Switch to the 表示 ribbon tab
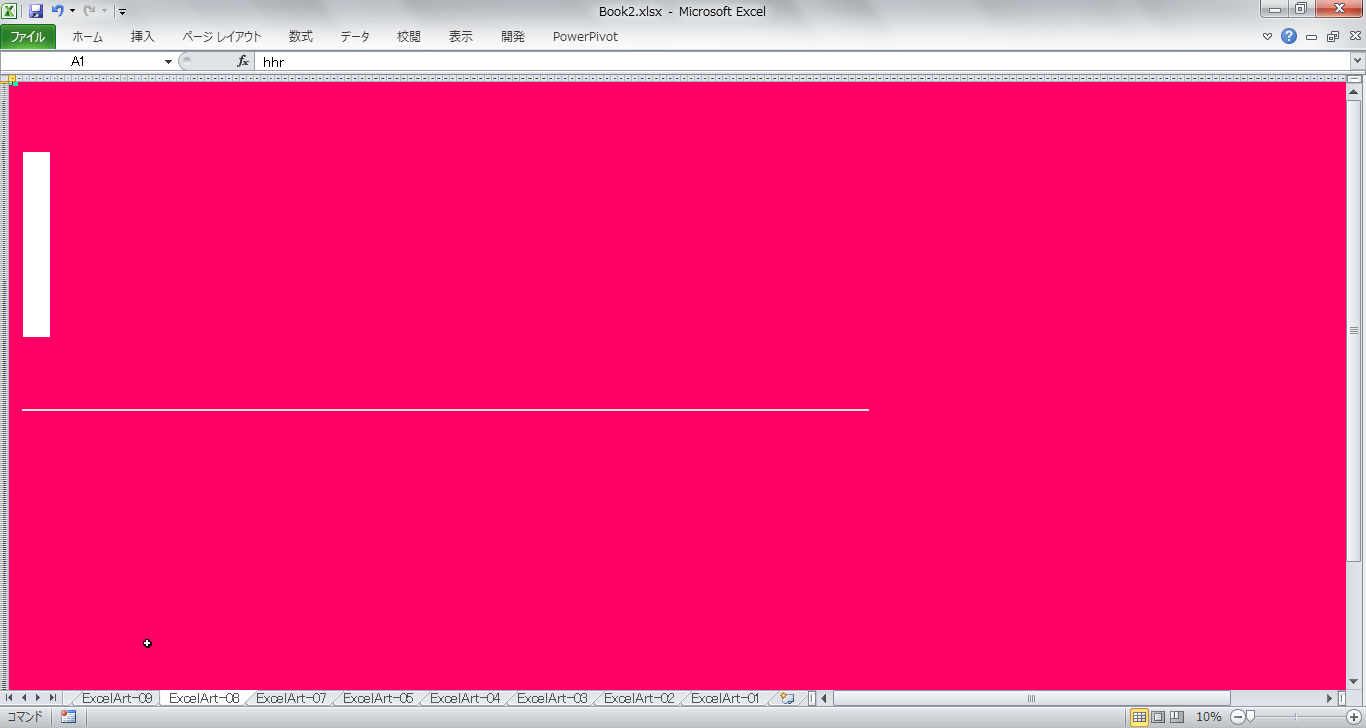 461,37
